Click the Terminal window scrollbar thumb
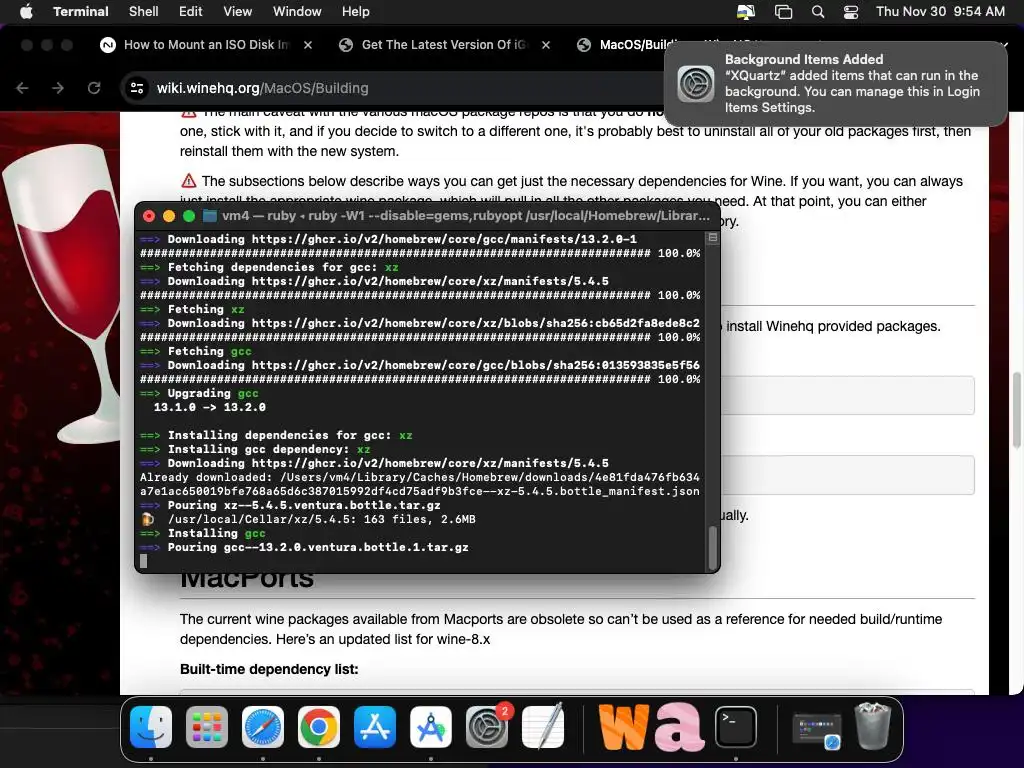The height and width of the screenshot is (768, 1024). tap(712, 547)
